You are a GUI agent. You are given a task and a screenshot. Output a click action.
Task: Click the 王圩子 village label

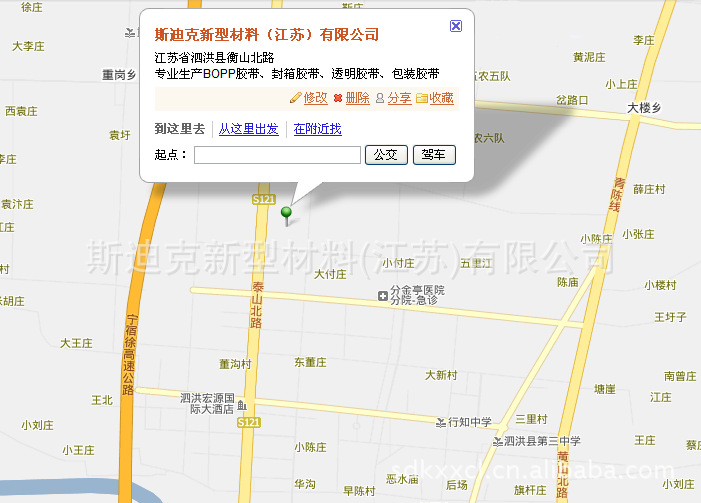(670, 317)
